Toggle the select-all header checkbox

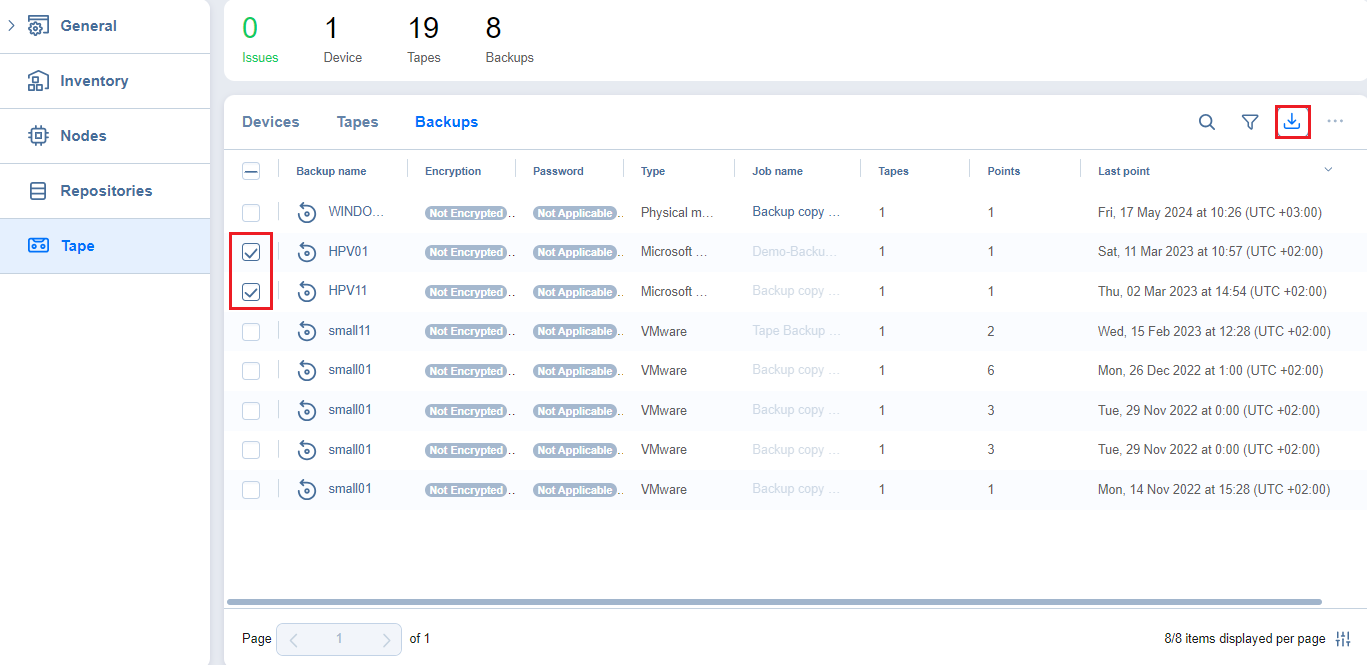point(251,171)
